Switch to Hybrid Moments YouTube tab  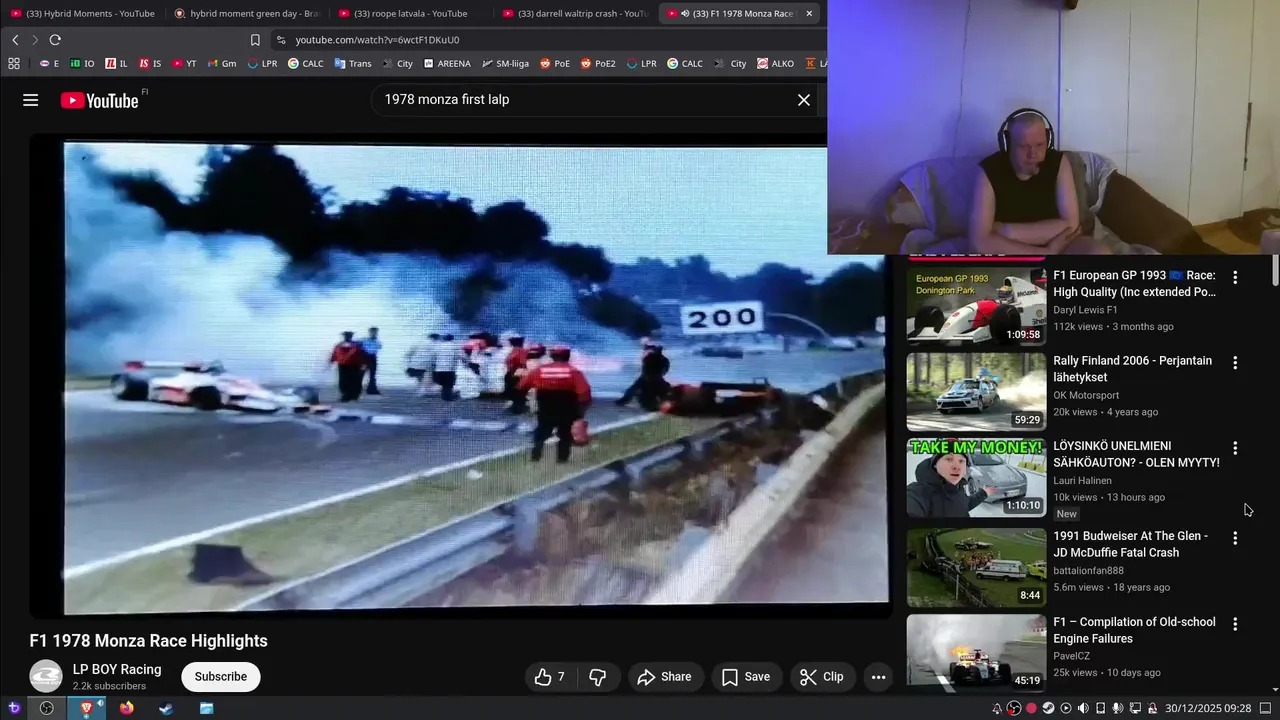pyautogui.click(x=82, y=13)
